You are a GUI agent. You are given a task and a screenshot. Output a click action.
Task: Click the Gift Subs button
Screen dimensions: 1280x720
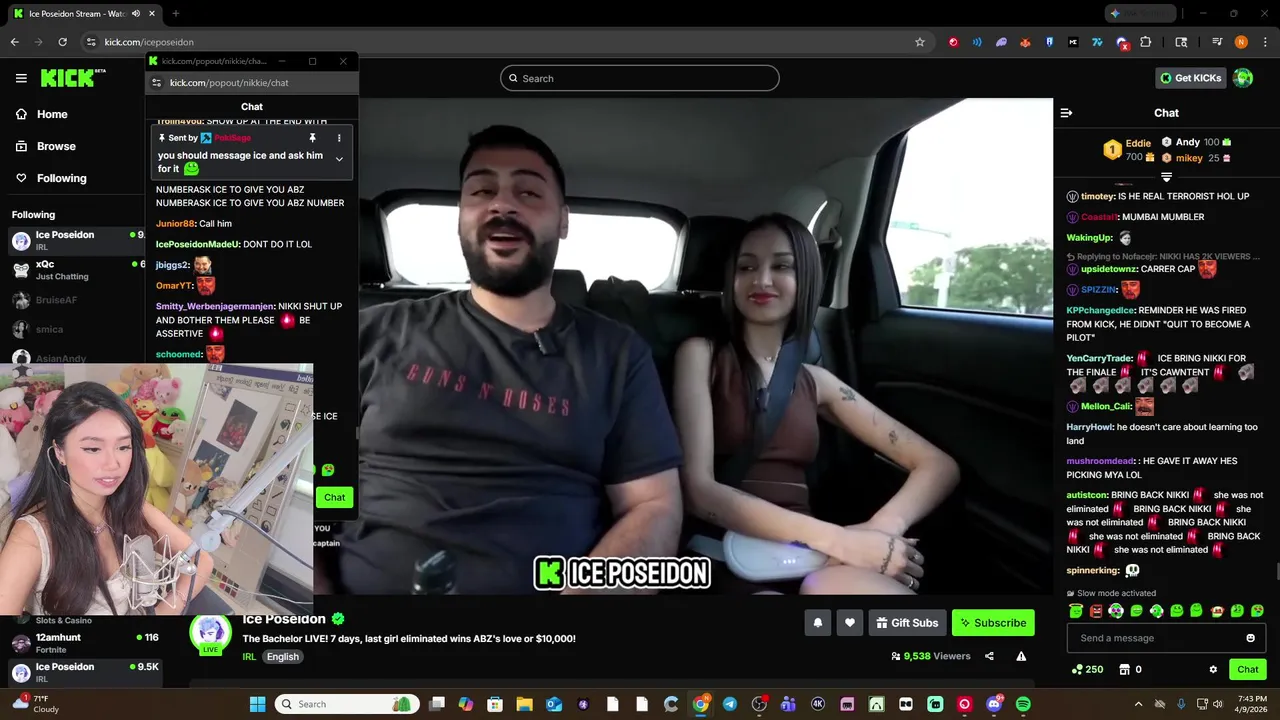coord(907,623)
